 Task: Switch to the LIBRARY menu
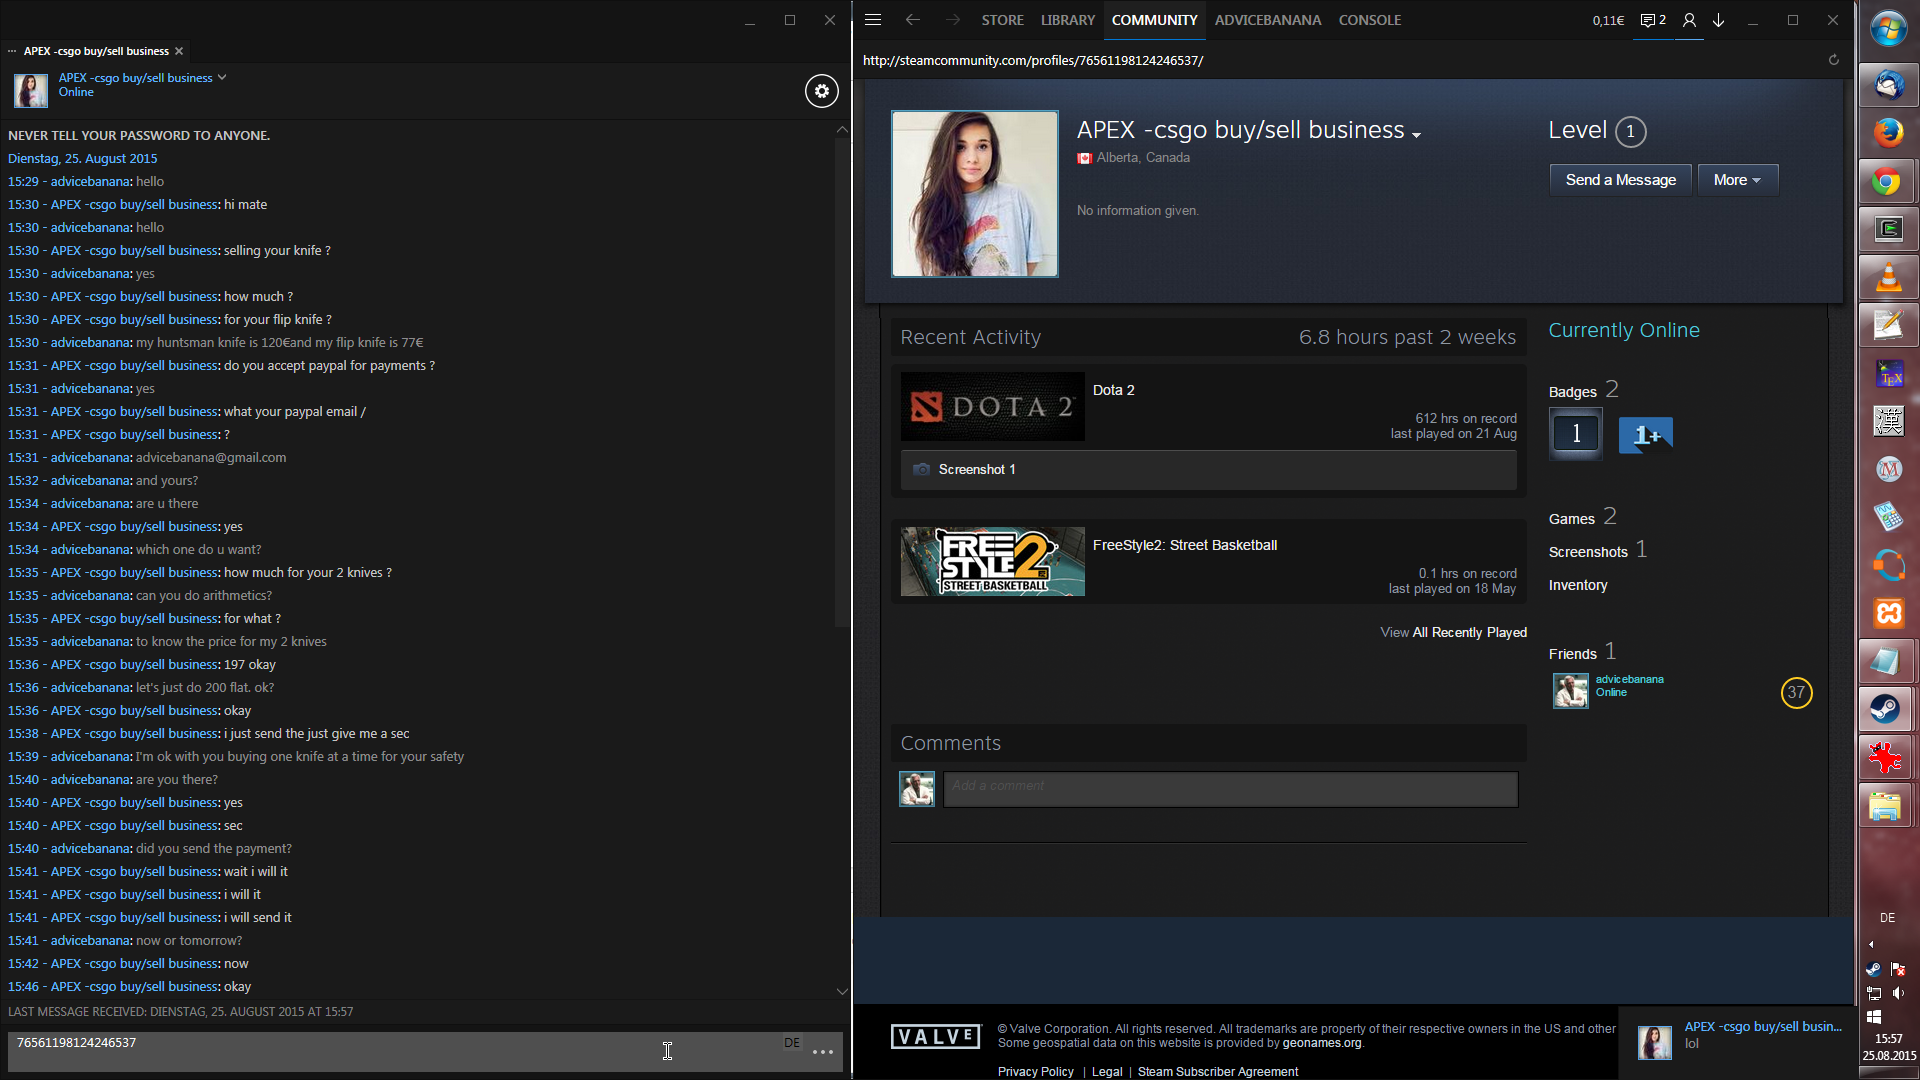pyautogui.click(x=1067, y=20)
